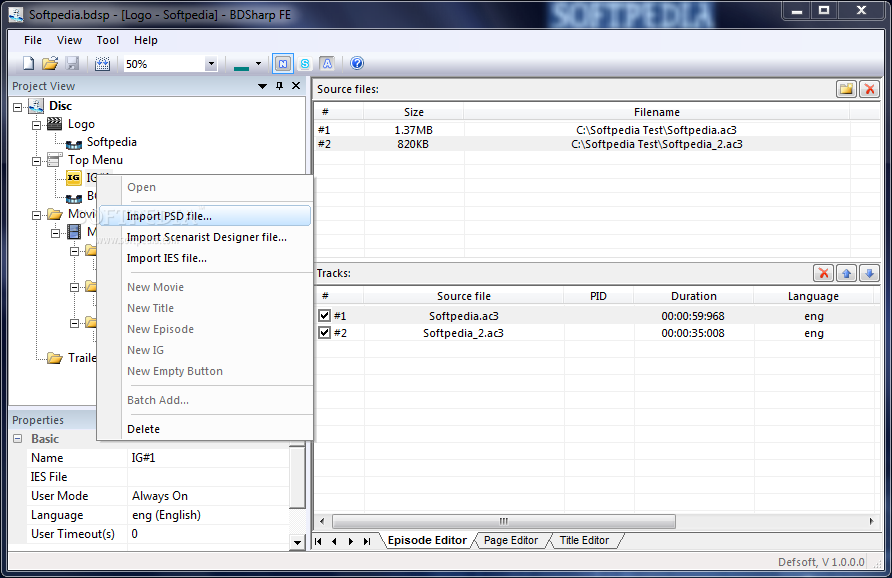Select source row Softpedia_2.ac3 820KB
The image size is (892, 578).
[x=583, y=144]
